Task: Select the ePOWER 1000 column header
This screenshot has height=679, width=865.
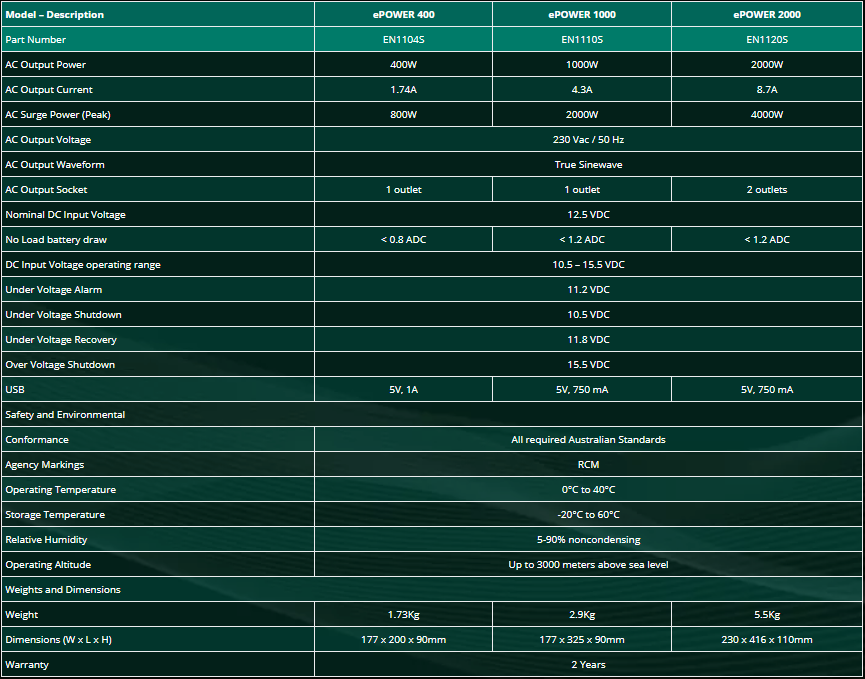Action: 582,14
